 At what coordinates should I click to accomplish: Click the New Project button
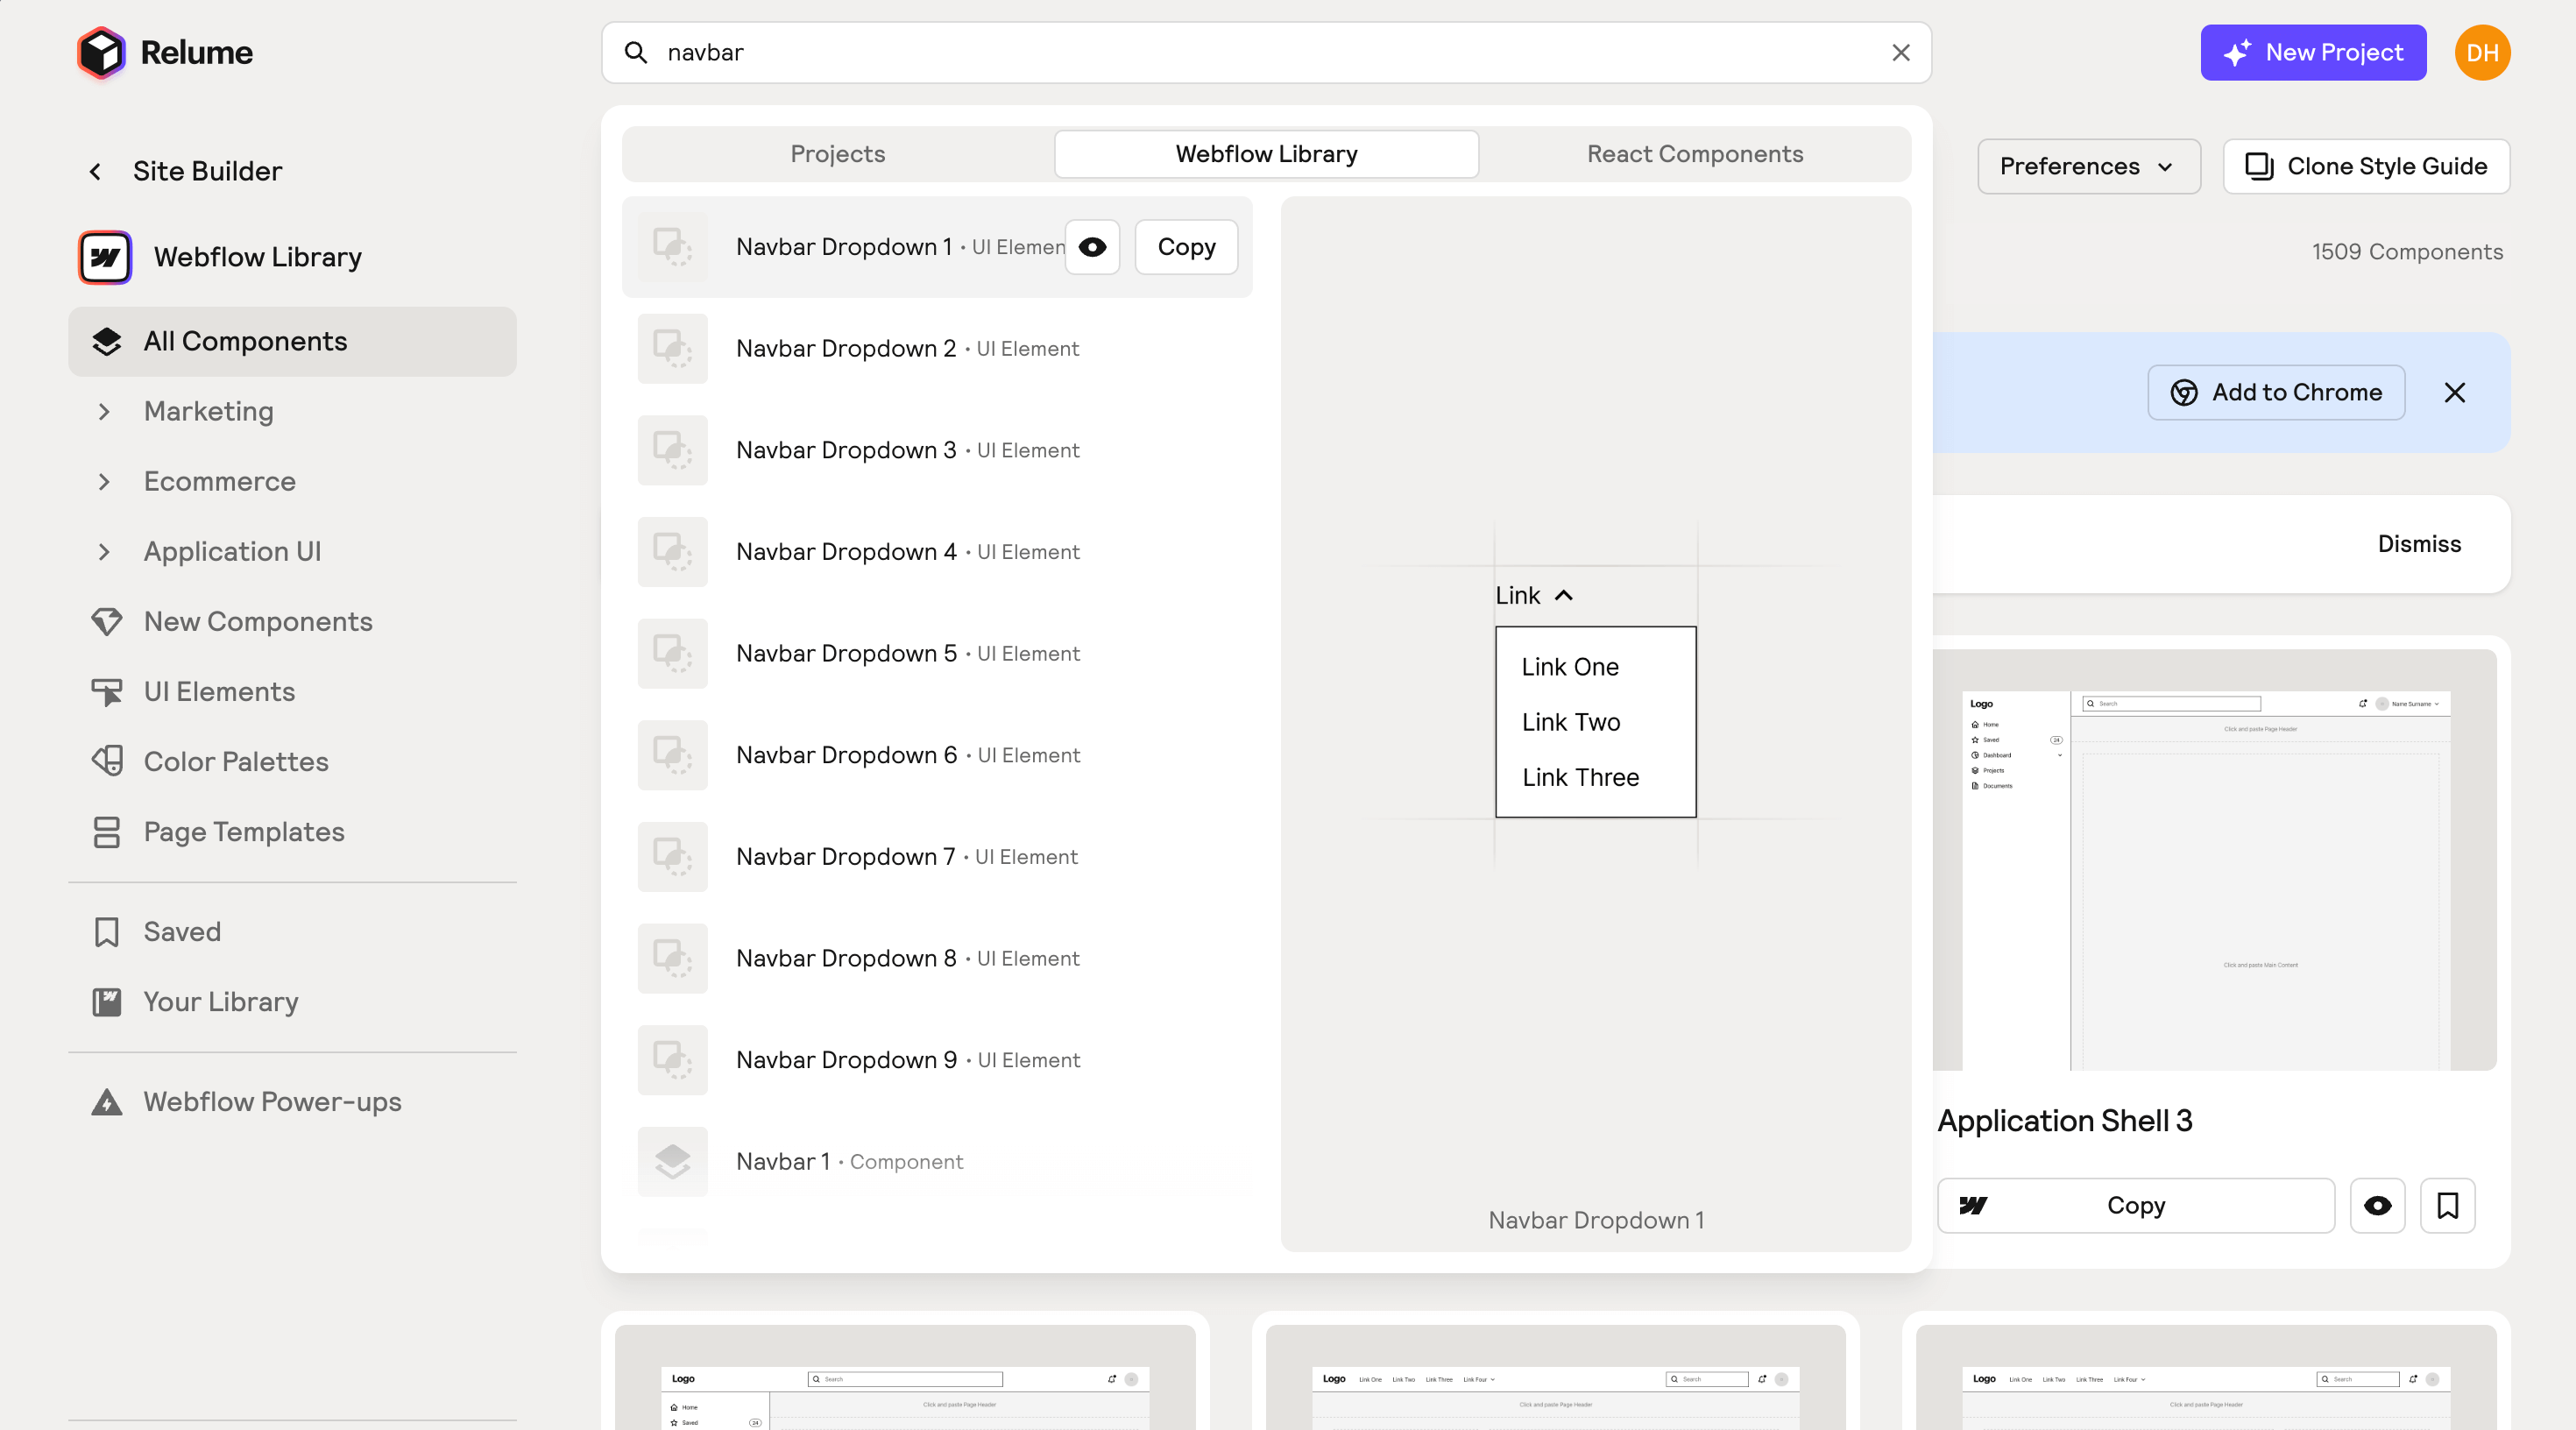point(2313,52)
